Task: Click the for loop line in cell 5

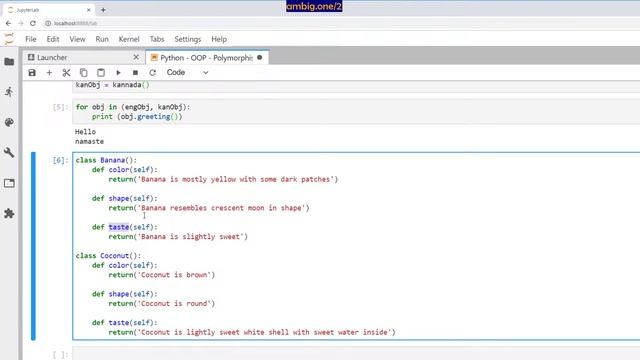Action: pos(133,107)
